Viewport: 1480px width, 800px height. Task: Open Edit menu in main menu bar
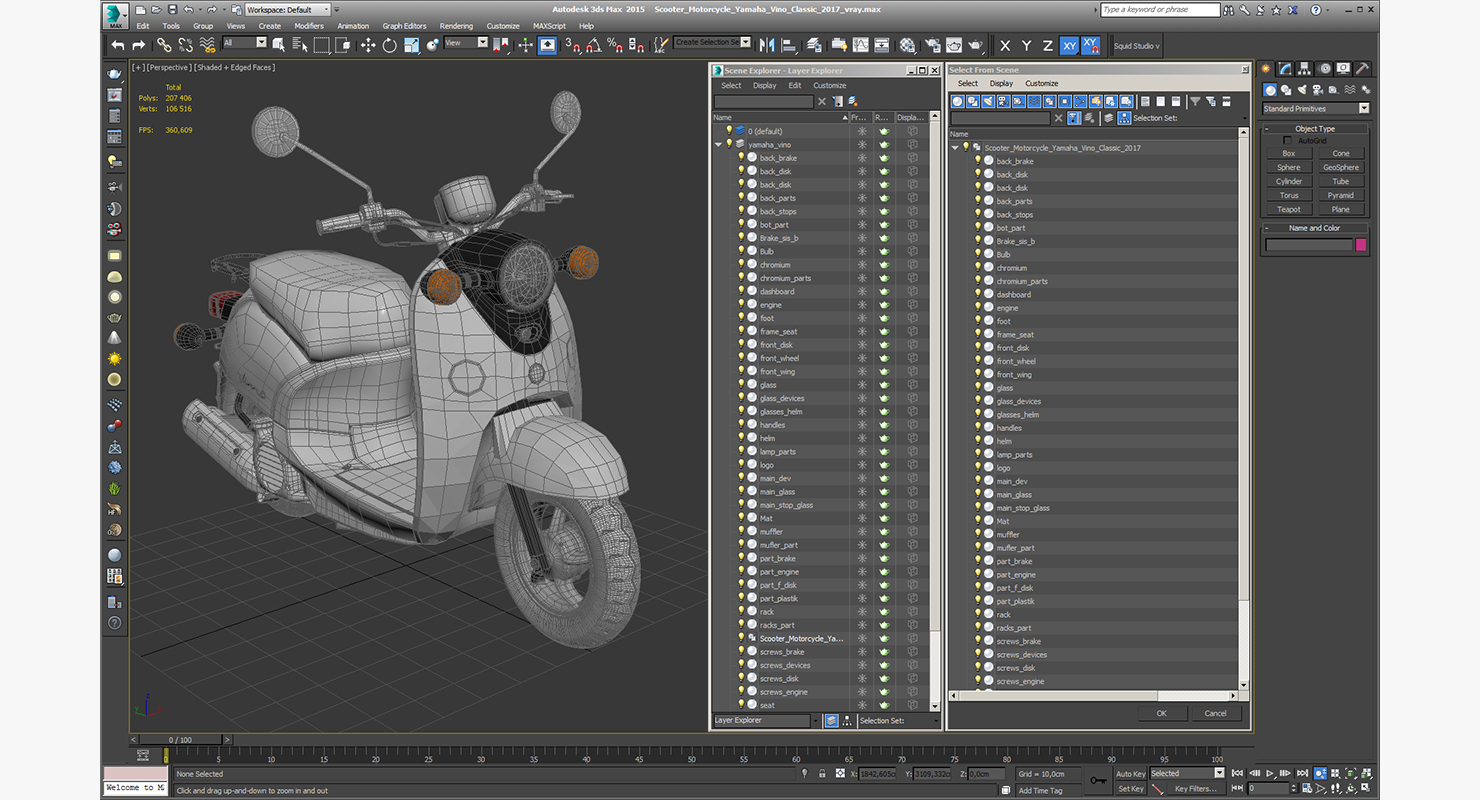click(143, 26)
